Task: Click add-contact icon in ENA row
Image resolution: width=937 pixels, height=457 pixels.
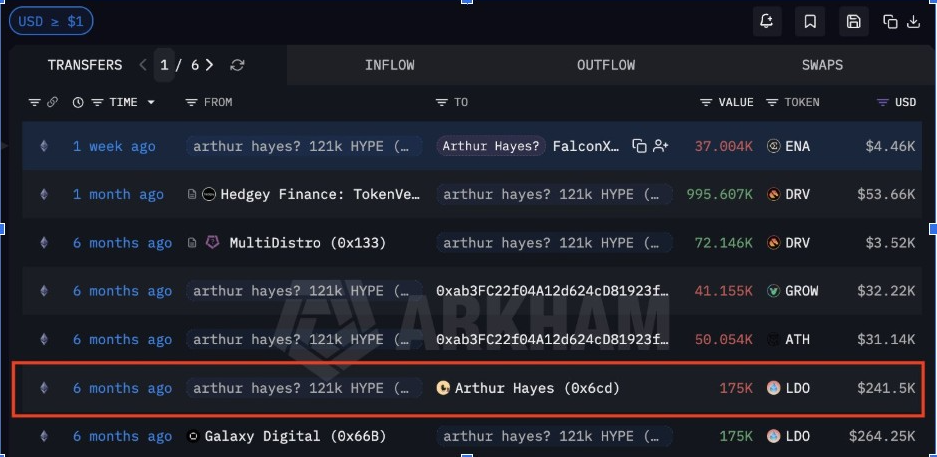Action: [660, 146]
